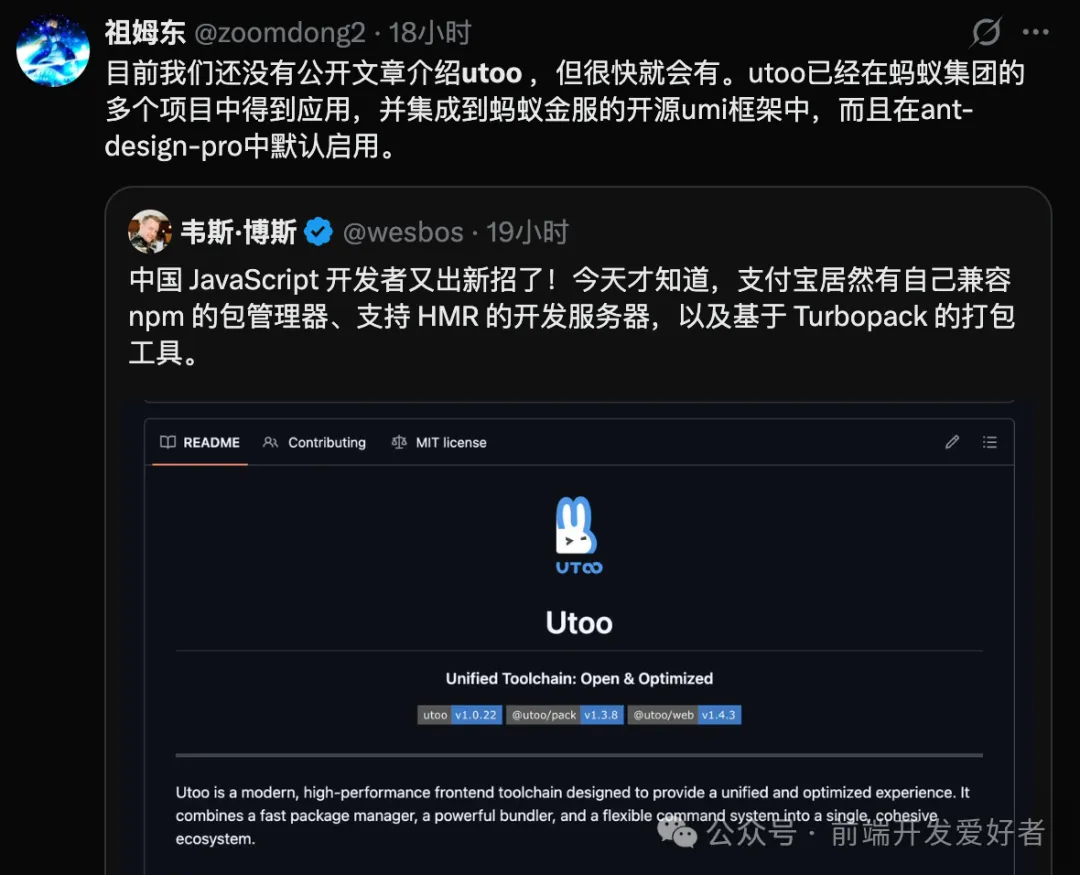1080x875 pixels.
Task: Click the blue verified badge
Action: pyautogui.click(x=318, y=231)
